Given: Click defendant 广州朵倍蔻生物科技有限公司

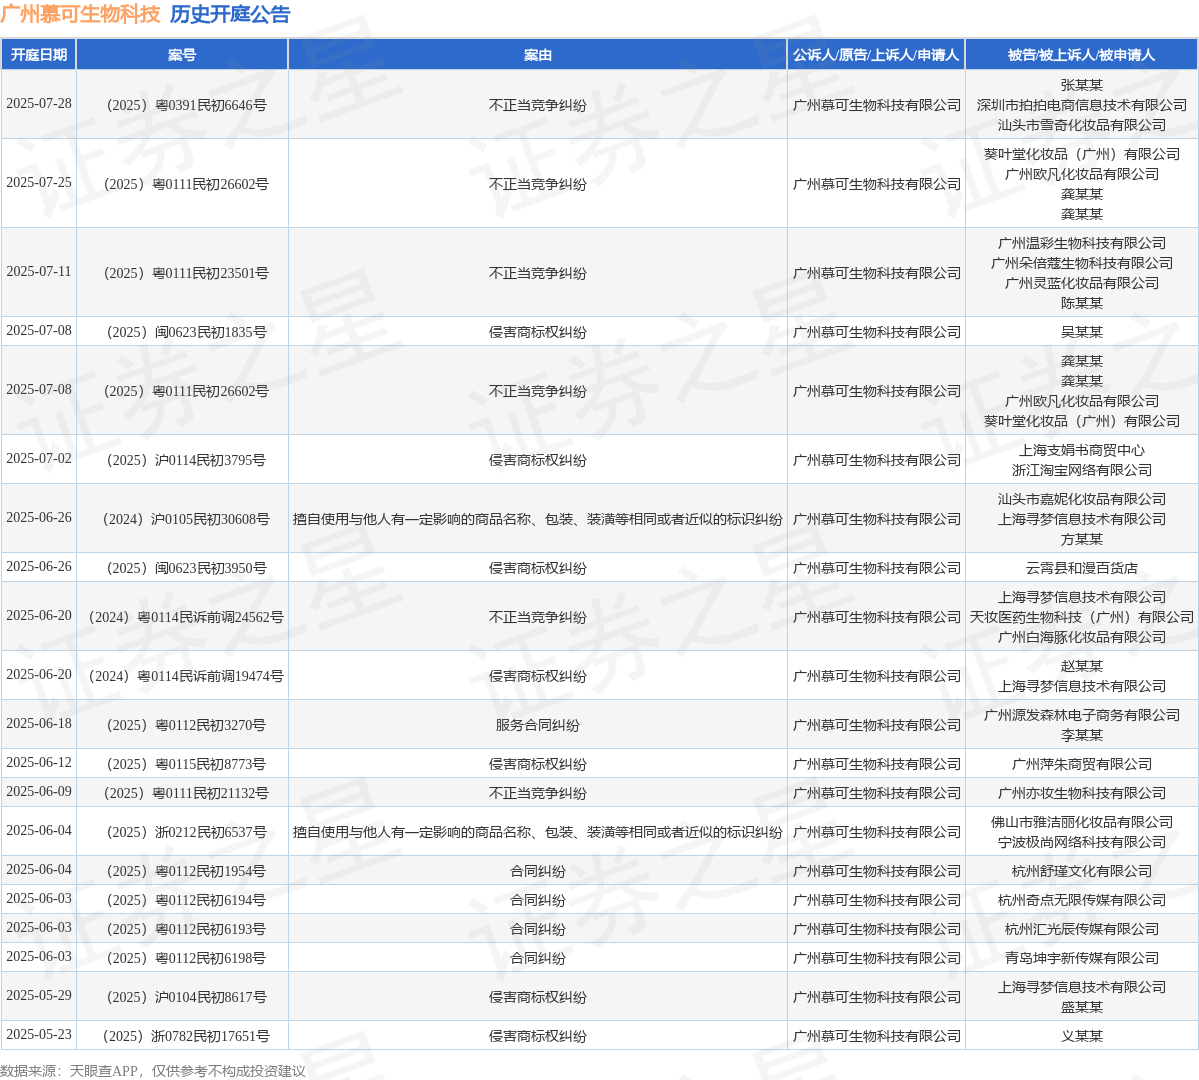Looking at the screenshot, I should pyautogui.click(x=1081, y=263).
